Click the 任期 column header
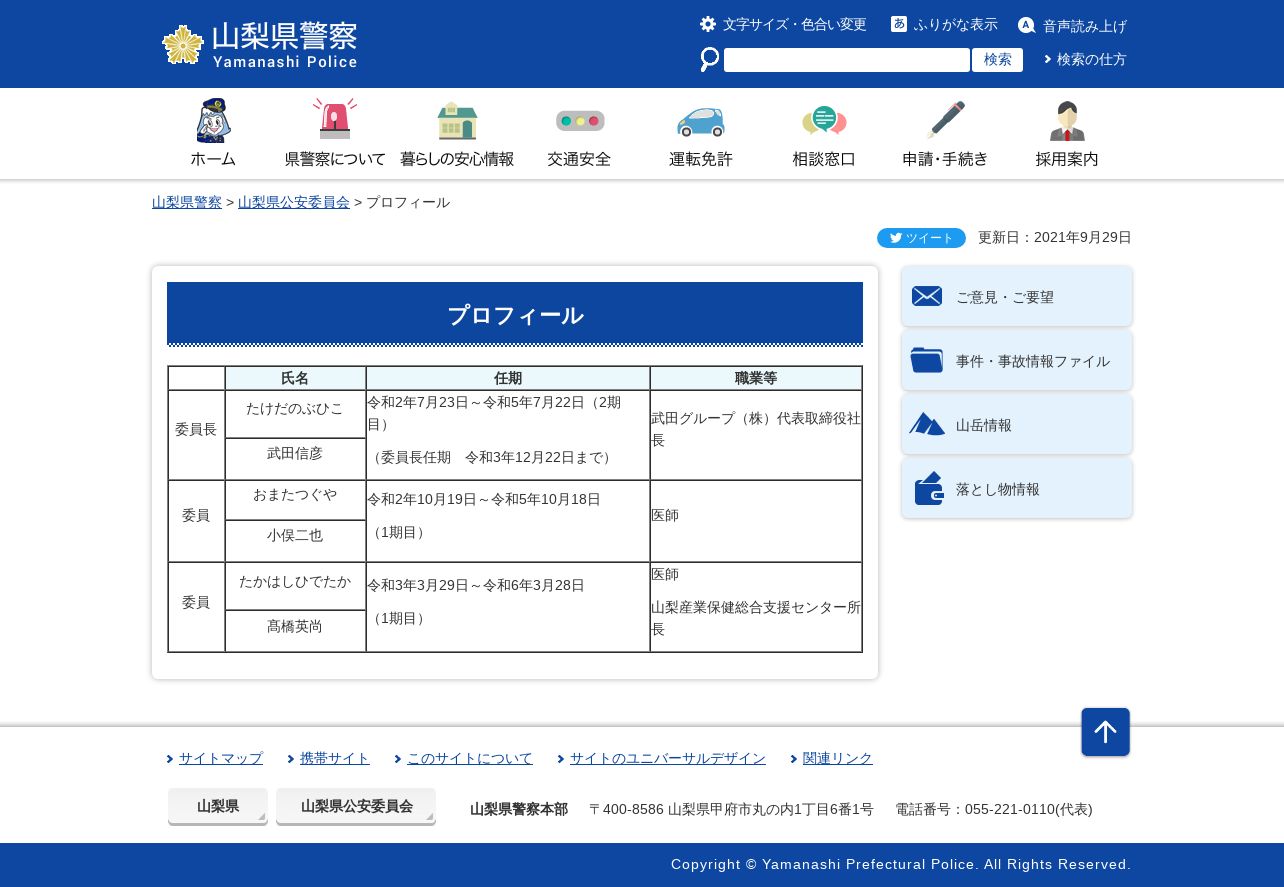Image resolution: width=1284 pixels, height=887 pixels. tap(508, 378)
